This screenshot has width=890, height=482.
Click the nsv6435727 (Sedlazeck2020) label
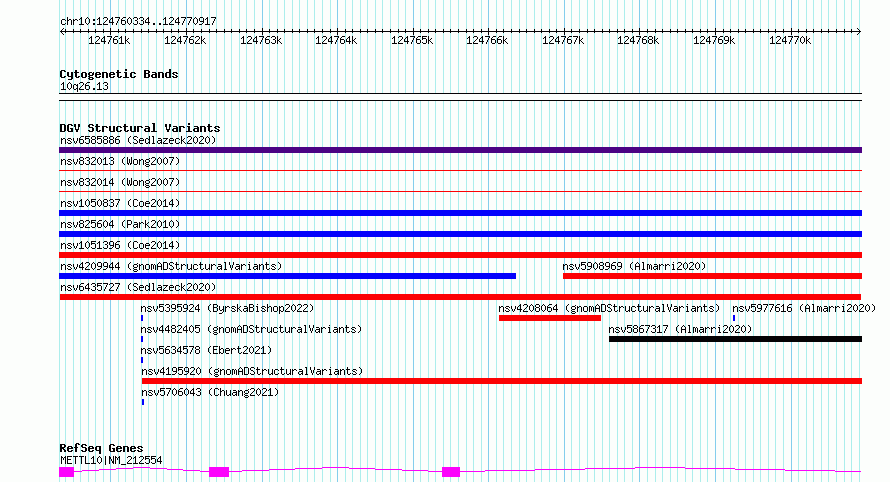point(138,287)
